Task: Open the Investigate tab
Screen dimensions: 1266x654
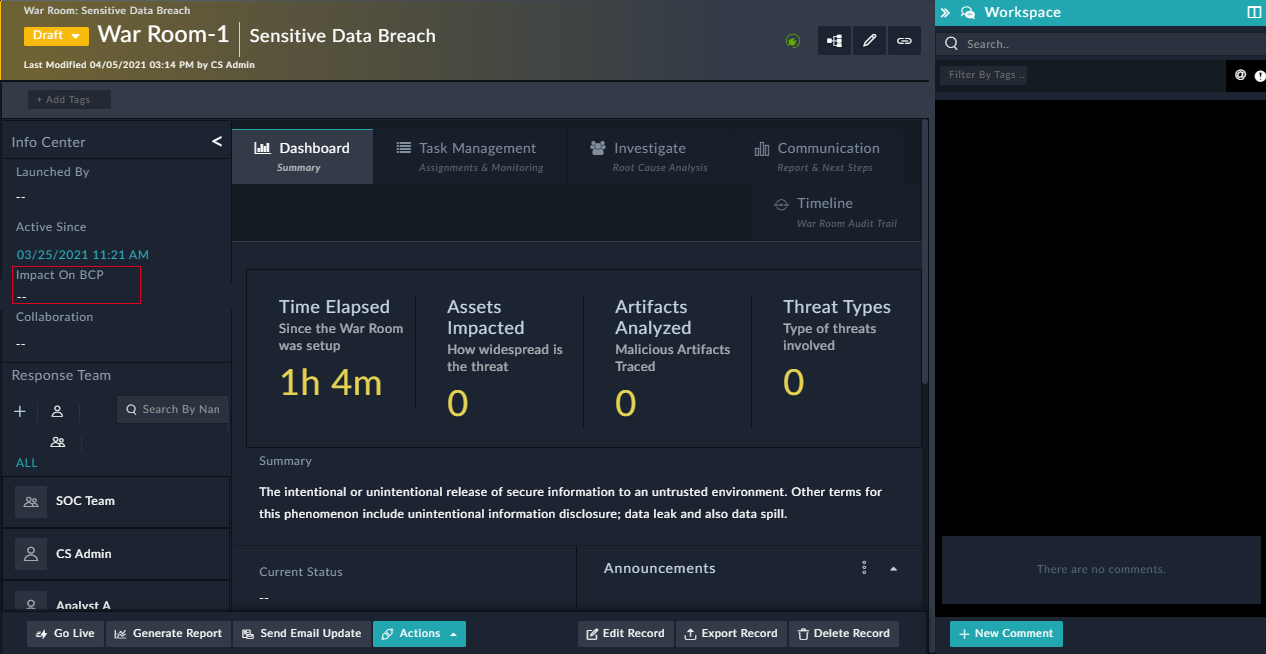Action: [x=650, y=156]
